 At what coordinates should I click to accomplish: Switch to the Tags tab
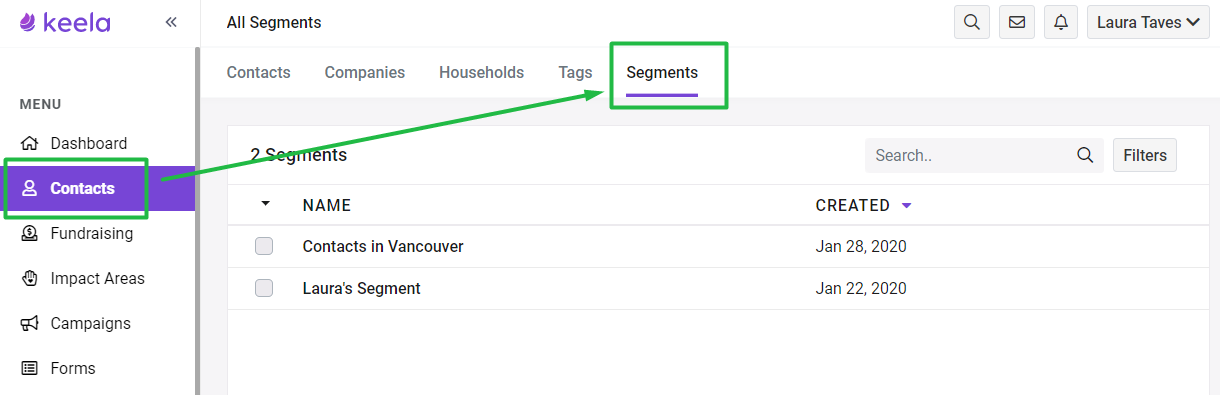[x=575, y=72]
